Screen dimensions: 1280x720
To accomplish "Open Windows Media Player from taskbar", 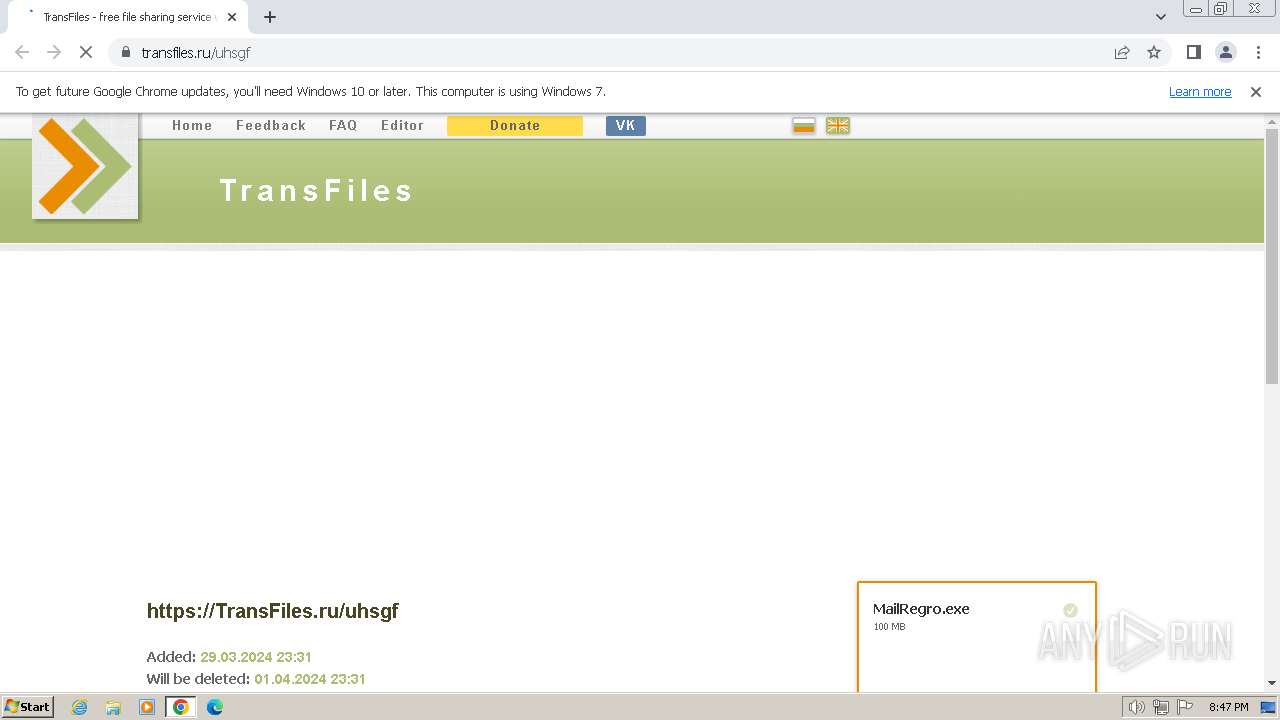I will point(147,707).
